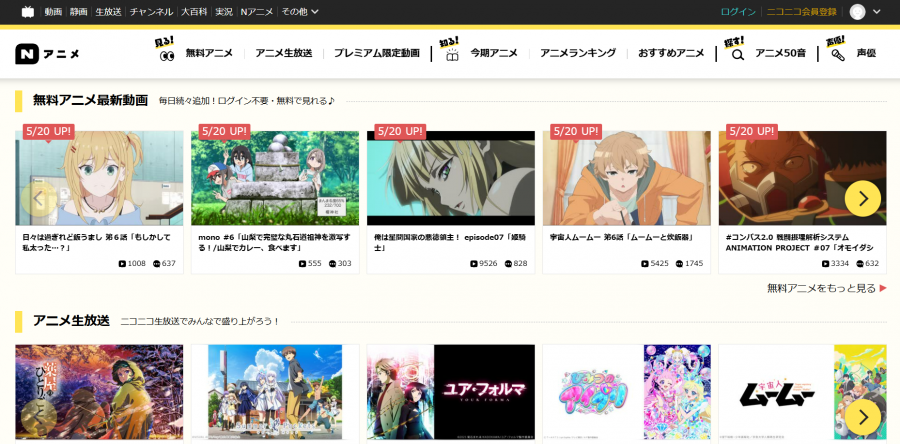
Task: Open ユア・フォルマ live broadcast thumbnail
Action: [x=451, y=392]
